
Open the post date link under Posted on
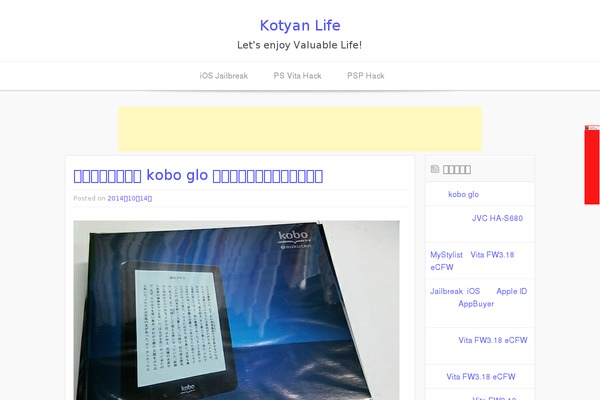(x=130, y=198)
